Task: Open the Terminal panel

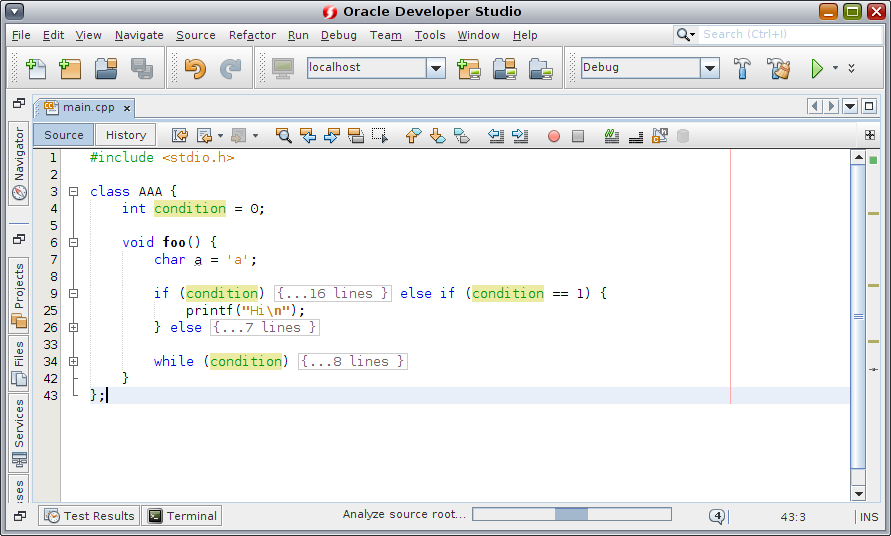Action: click(182, 516)
